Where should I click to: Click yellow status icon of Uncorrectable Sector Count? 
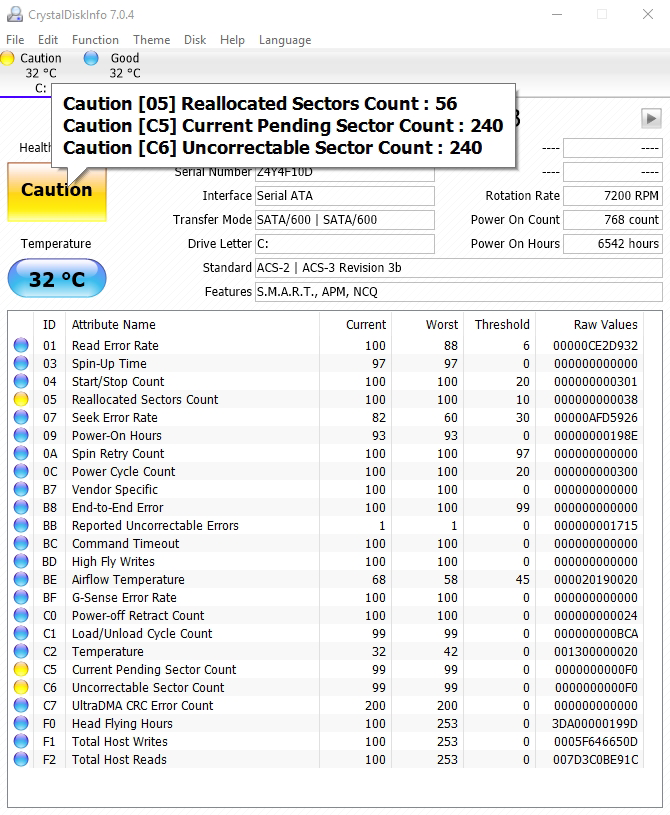[x=21, y=687]
